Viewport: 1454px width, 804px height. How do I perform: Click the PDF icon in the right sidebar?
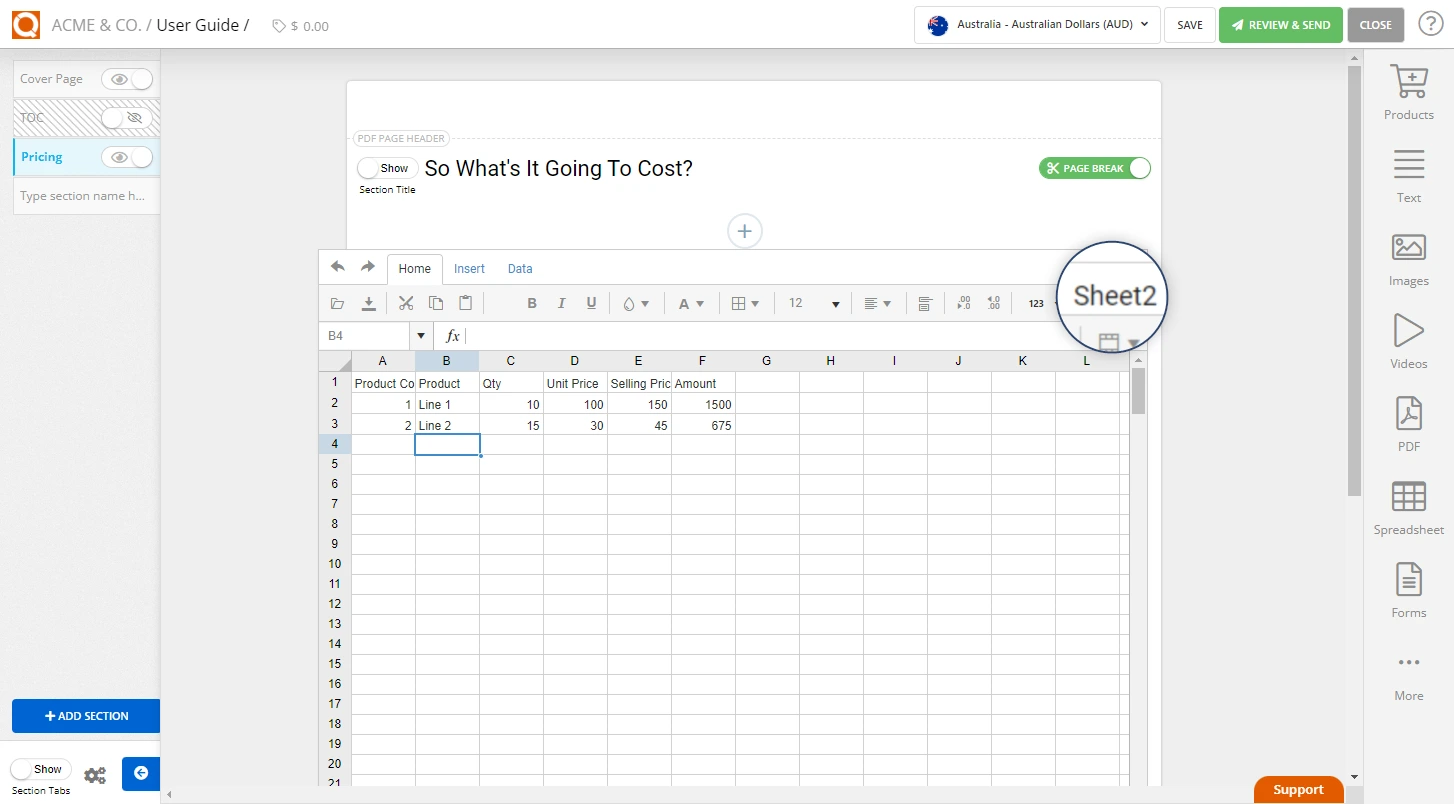[1408, 422]
